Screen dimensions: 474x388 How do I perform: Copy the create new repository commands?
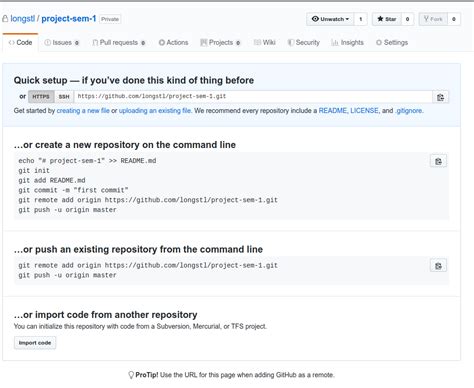tap(438, 161)
